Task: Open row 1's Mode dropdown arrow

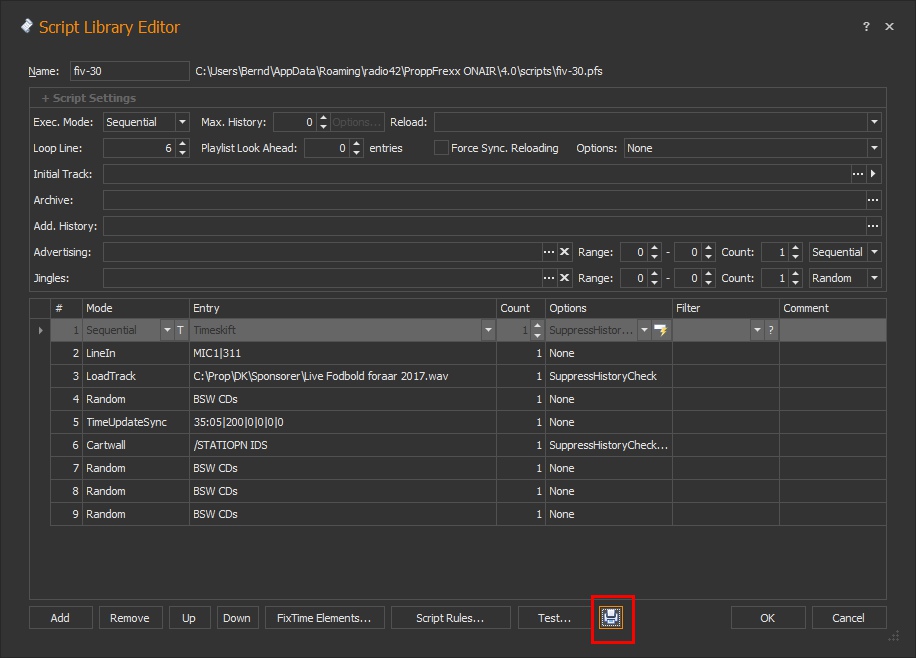Action: (x=167, y=330)
